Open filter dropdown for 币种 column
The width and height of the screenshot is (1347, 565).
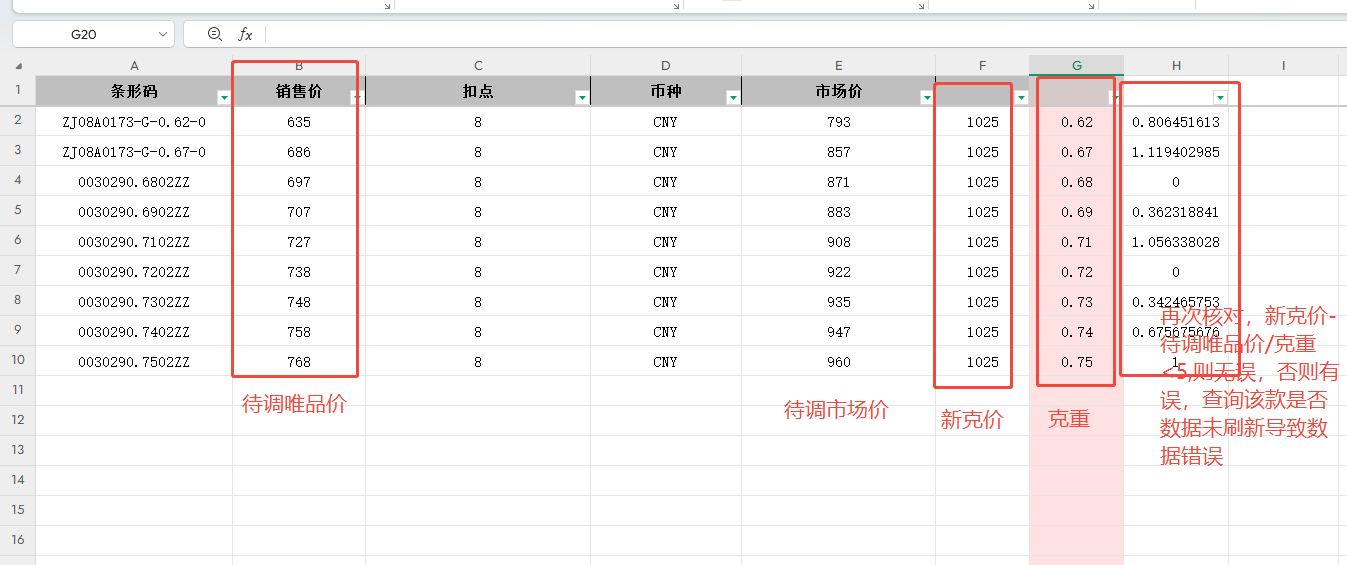(x=733, y=98)
